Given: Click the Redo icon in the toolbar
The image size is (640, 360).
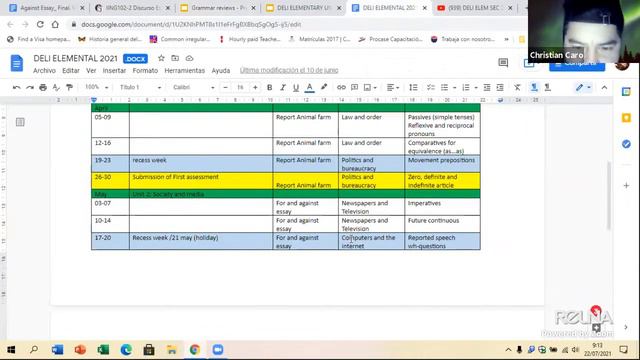Looking at the screenshot, I should click(x=30, y=87).
